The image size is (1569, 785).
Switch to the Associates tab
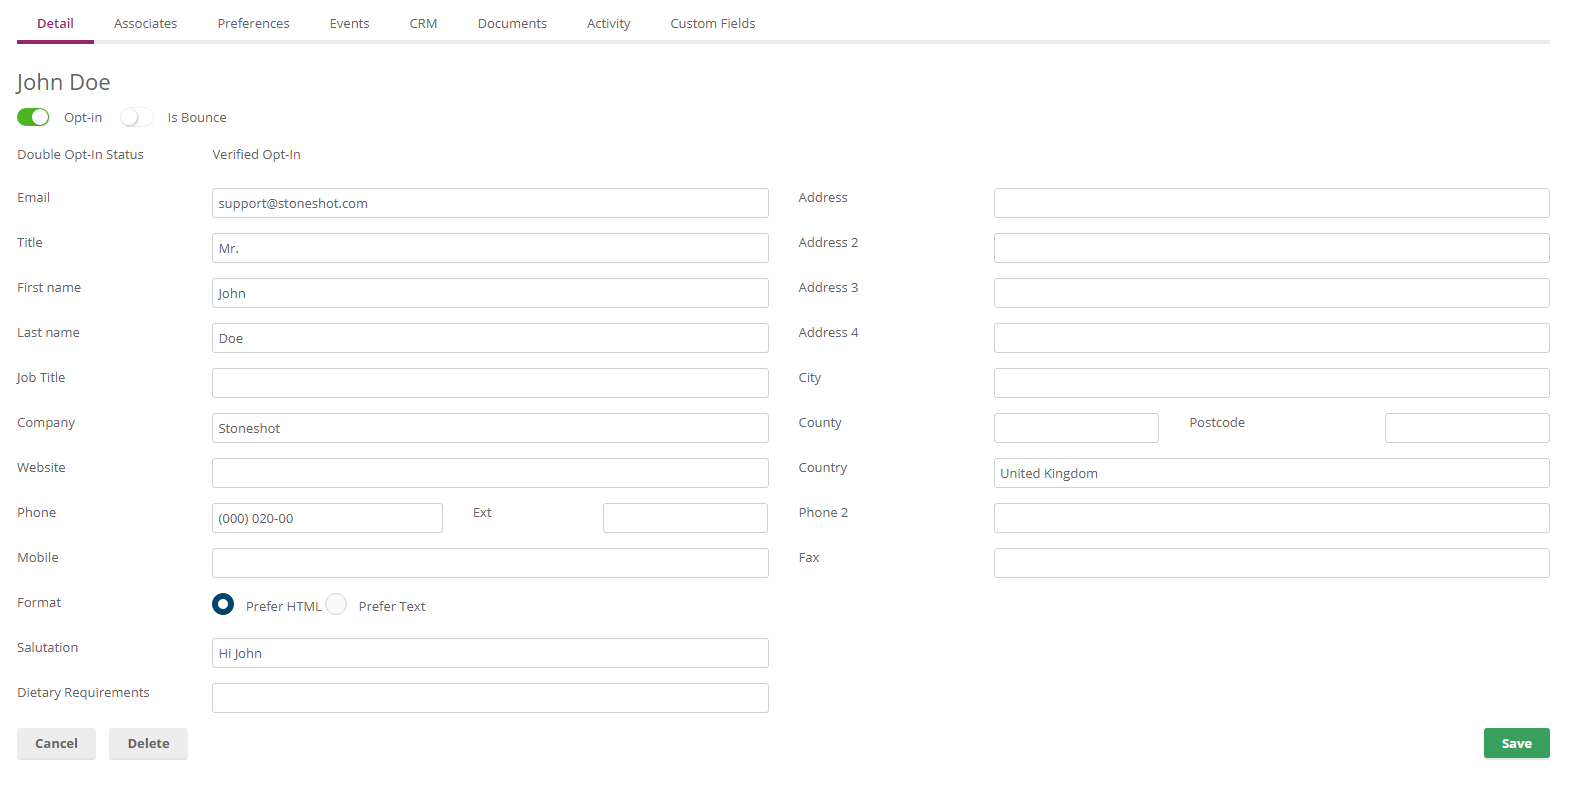pos(145,23)
